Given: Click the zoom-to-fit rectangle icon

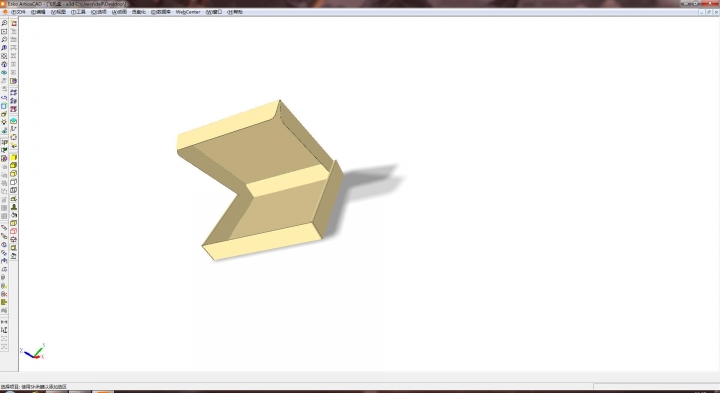Looking at the screenshot, I should tap(4, 31).
